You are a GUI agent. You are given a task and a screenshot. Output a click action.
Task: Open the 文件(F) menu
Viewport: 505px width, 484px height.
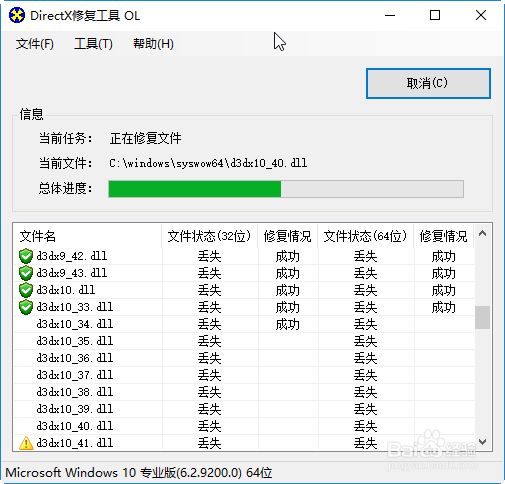click(x=35, y=44)
